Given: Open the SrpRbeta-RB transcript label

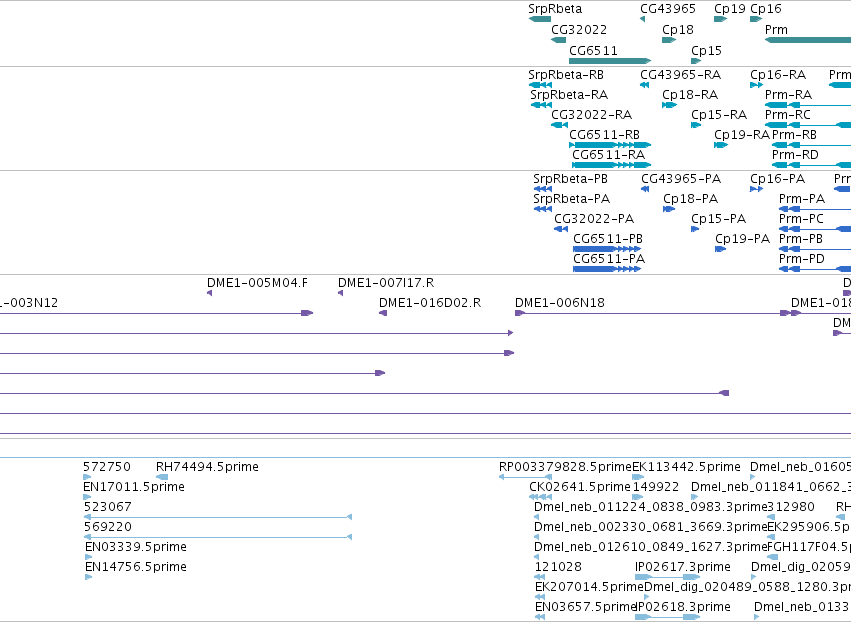Looking at the screenshot, I should (x=566, y=75).
